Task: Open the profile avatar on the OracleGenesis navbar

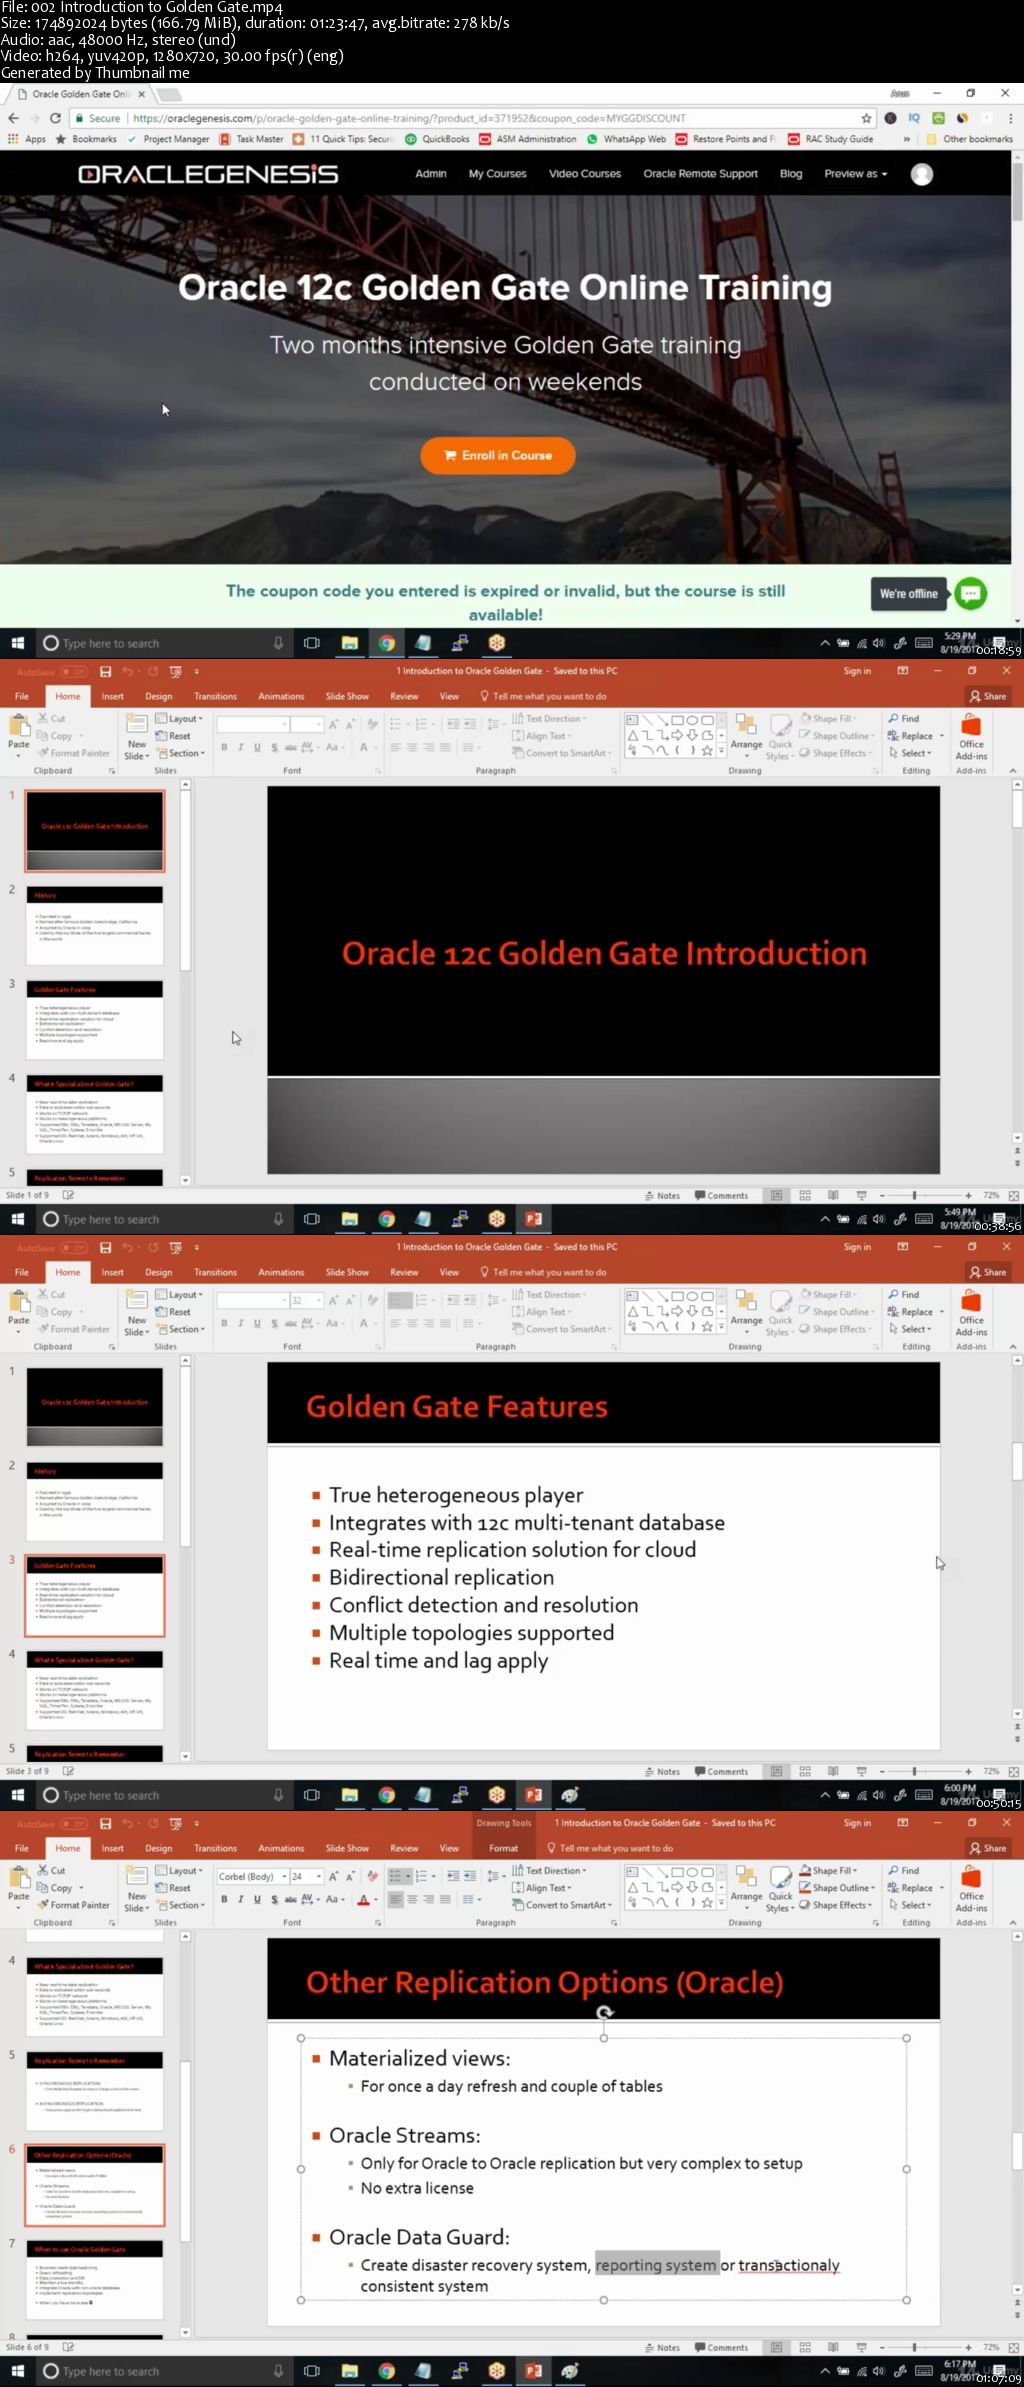Action: point(922,174)
